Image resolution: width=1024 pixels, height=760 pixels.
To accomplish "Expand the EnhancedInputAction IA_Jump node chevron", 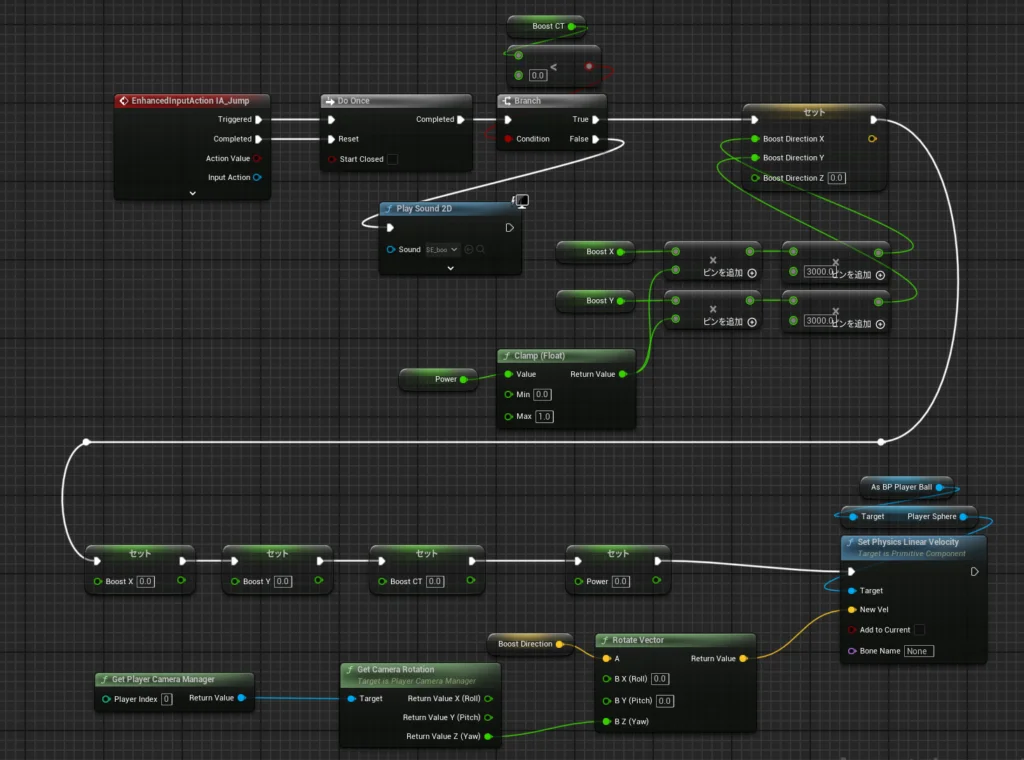I will [192, 194].
